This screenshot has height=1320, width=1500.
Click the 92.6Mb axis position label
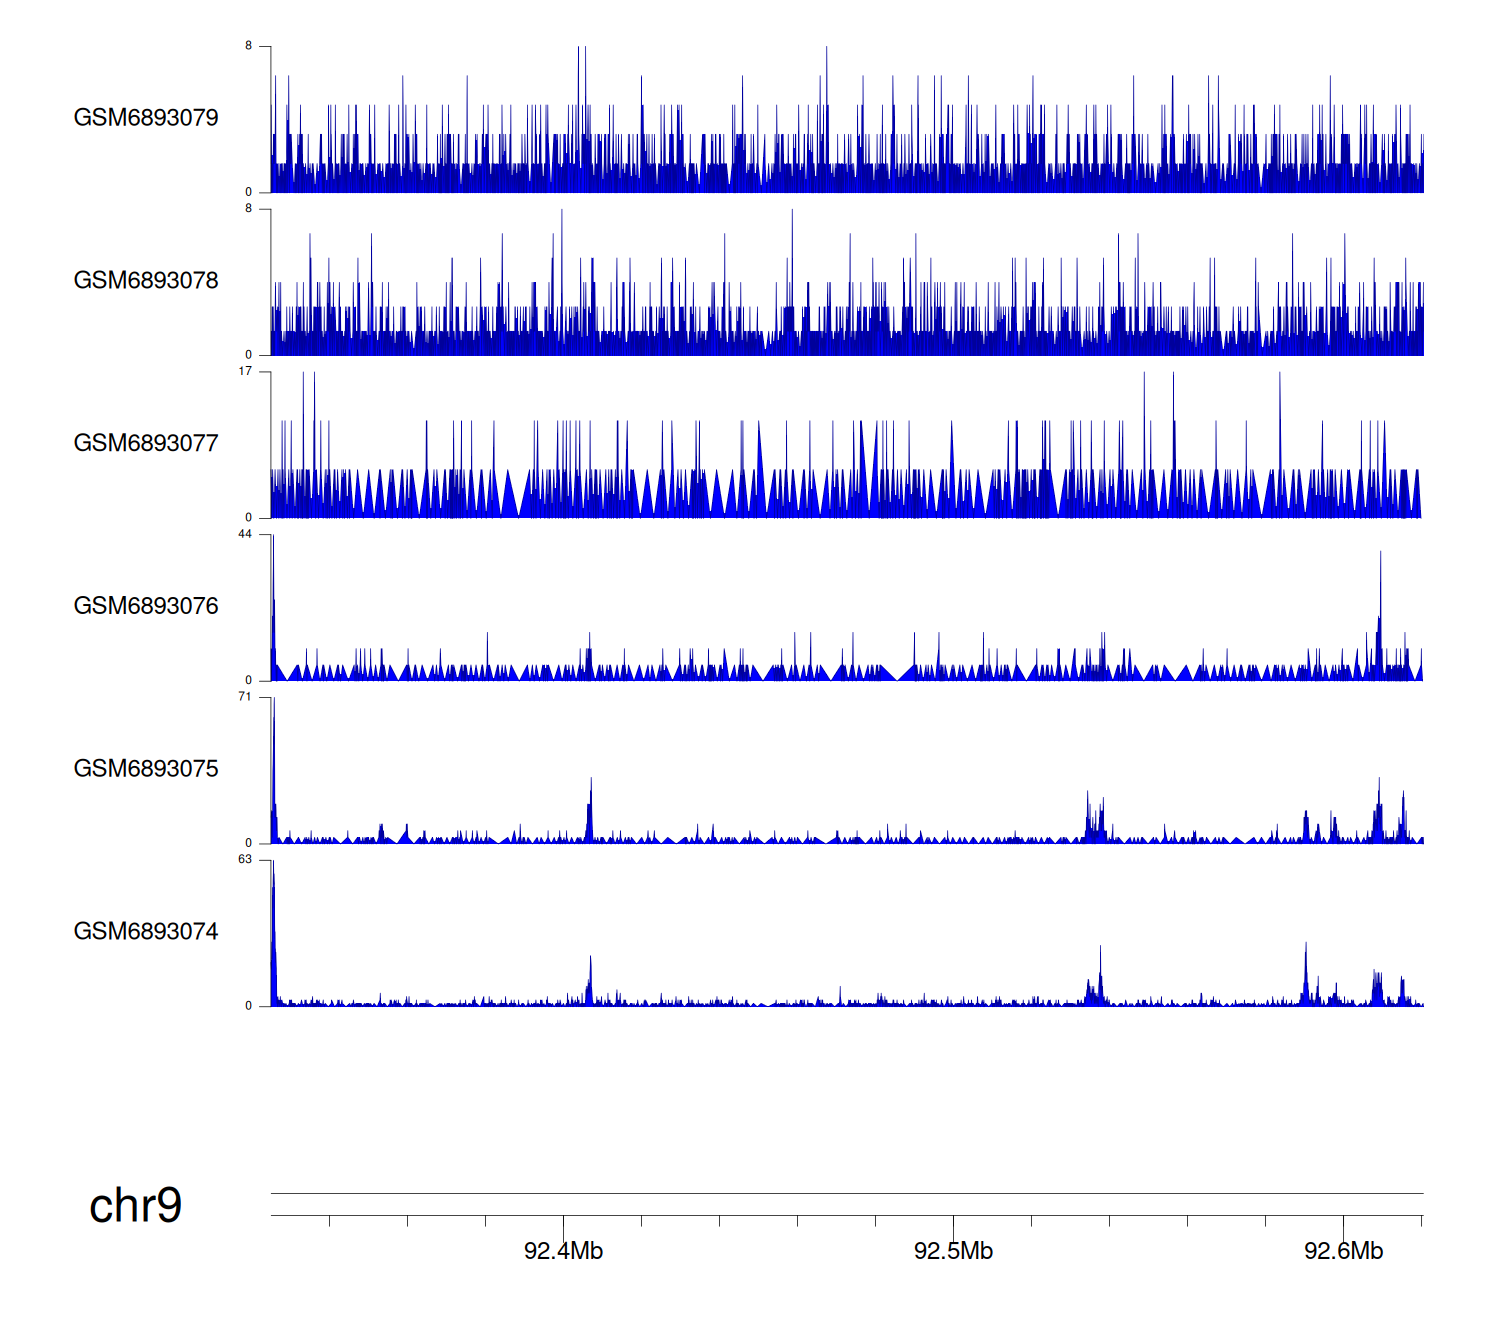tap(1343, 1251)
